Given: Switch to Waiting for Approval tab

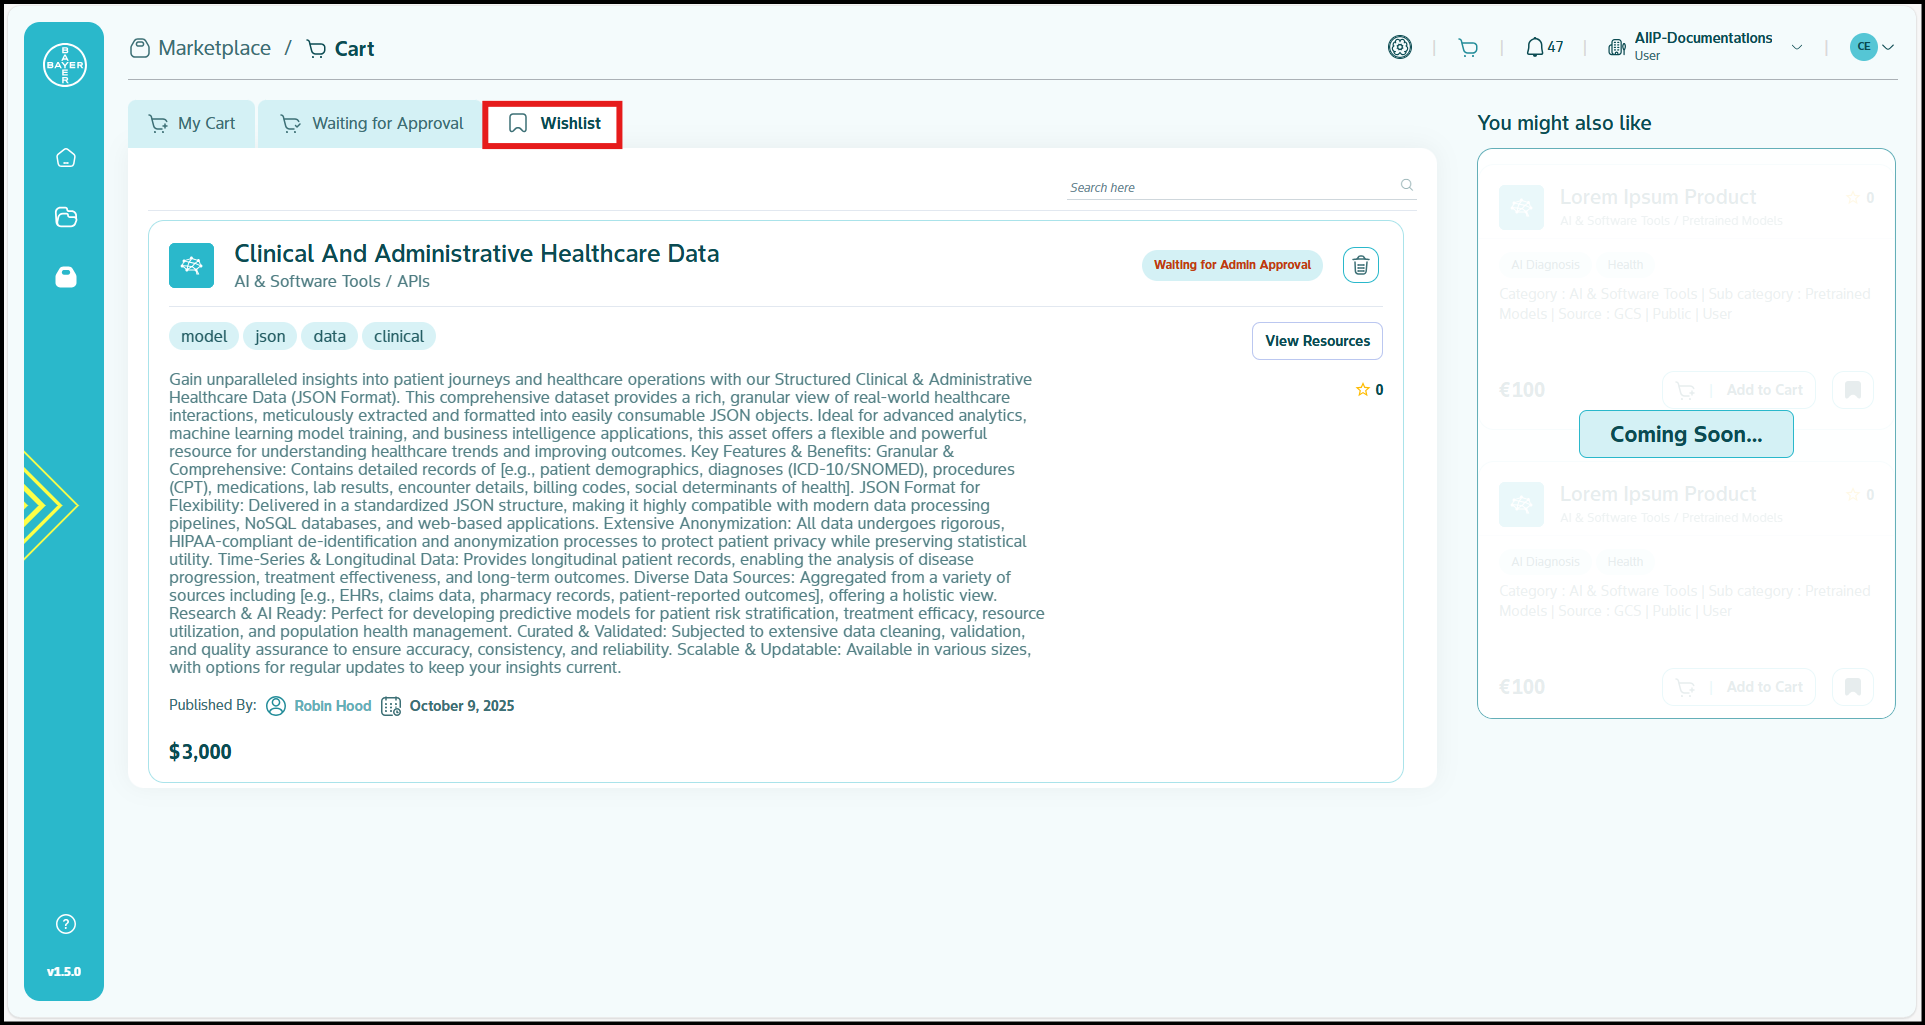Looking at the screenshot, I should pos(372,124).
